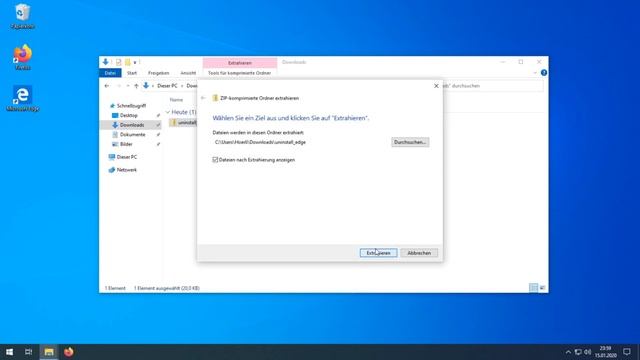Click the pin icon next to Bilder
The height and width of the screenshot is (360, 640).
click(158, 144)
